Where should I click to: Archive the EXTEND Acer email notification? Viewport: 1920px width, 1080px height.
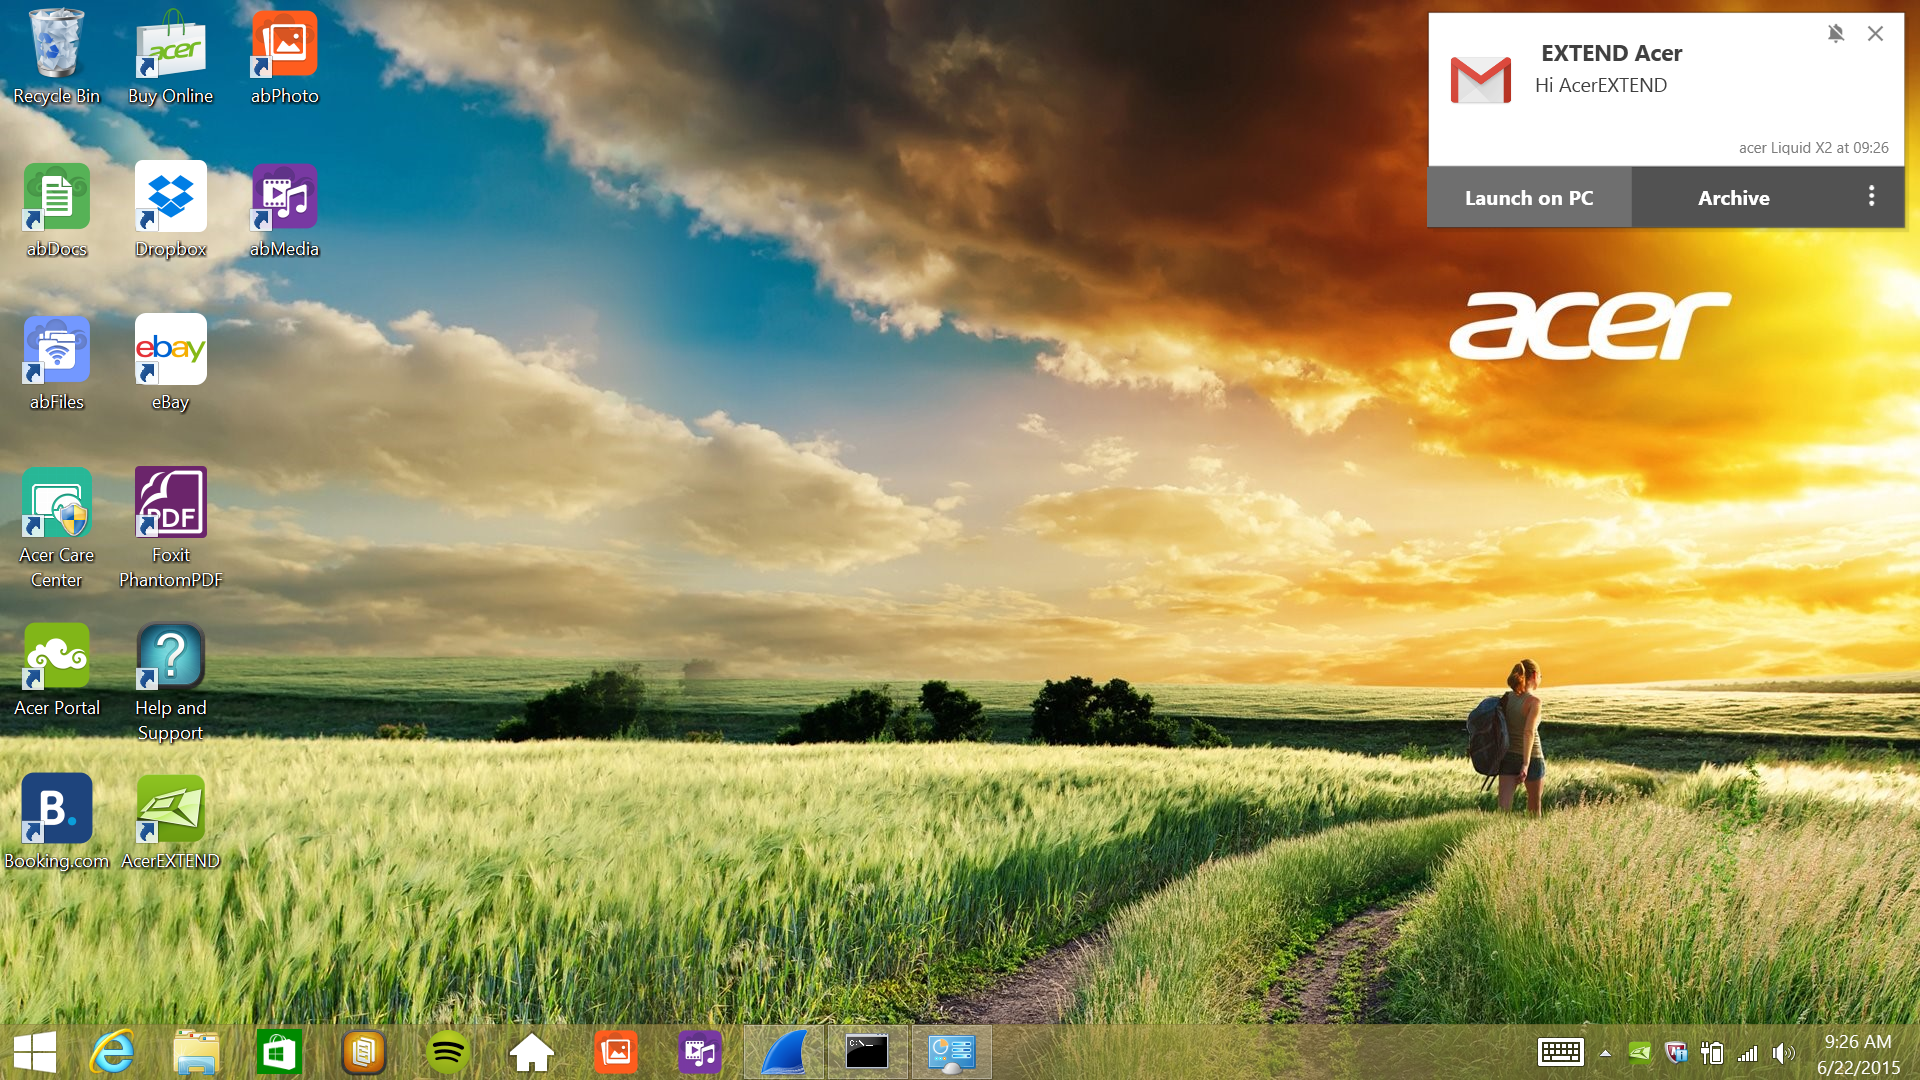(x=1733, y=198)
